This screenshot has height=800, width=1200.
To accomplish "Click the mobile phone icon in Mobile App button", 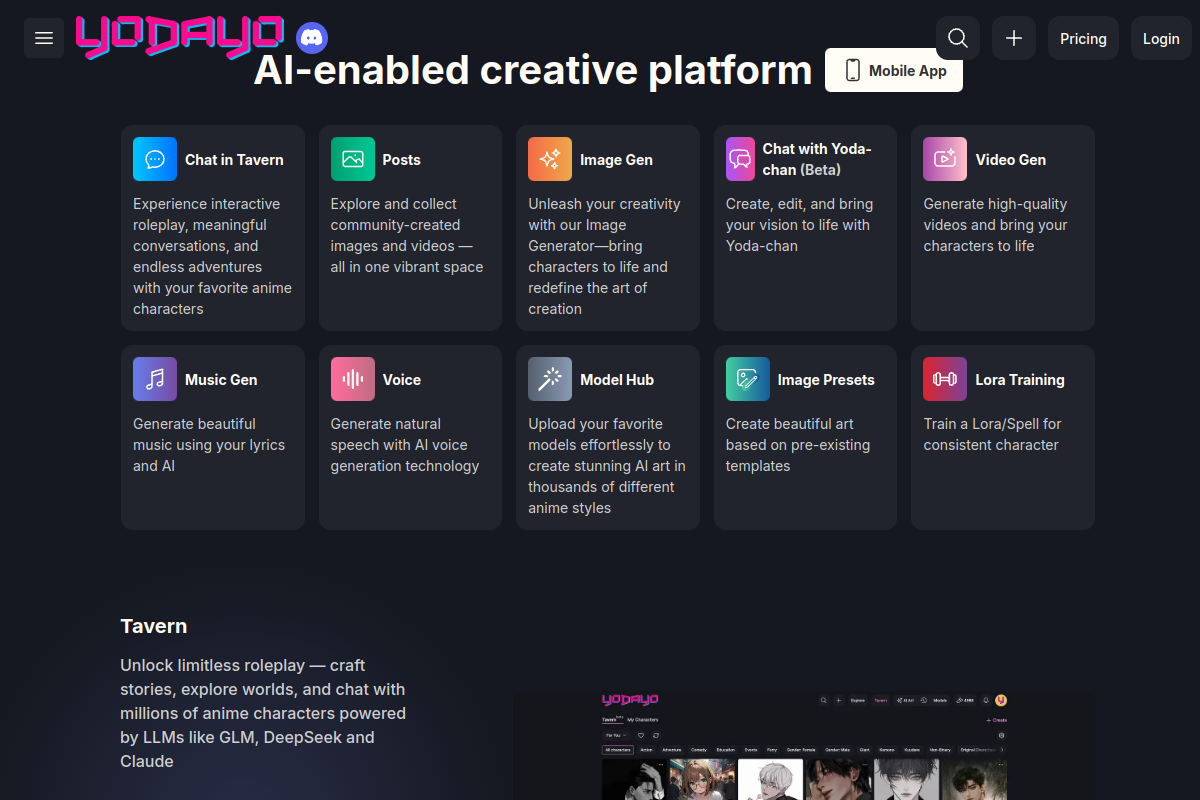I will tap(853, 70).
